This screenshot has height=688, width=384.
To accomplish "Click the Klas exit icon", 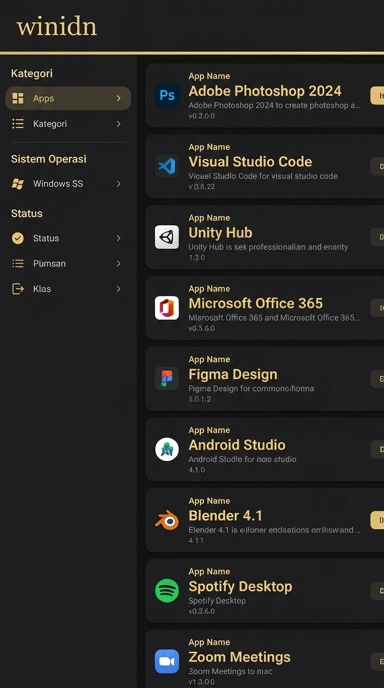I will pyautogui.click(x=18, y=289).
